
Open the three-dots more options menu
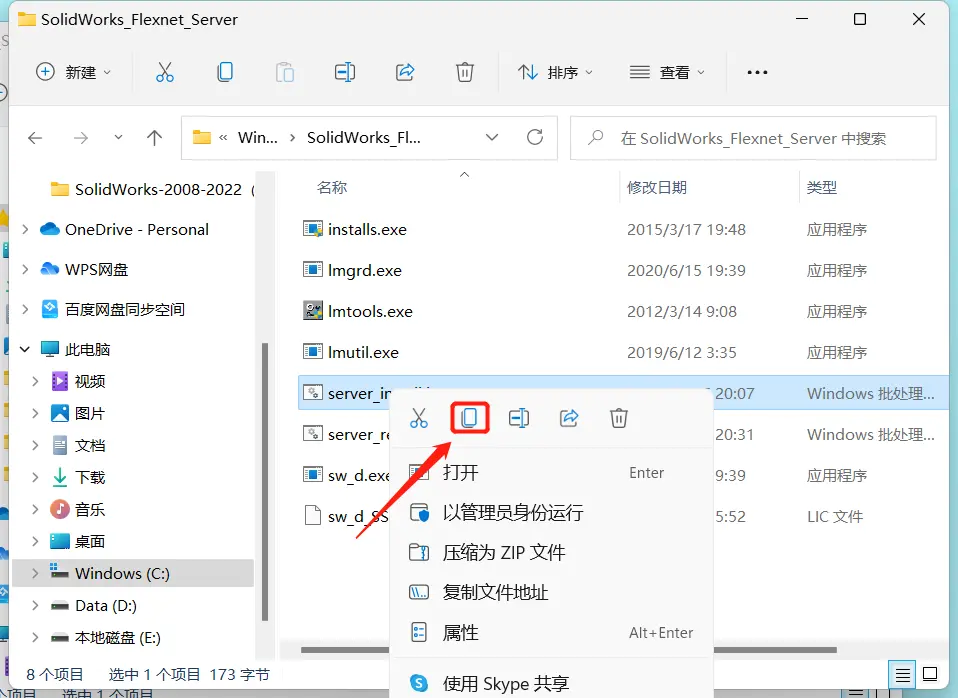coord(757,72)
